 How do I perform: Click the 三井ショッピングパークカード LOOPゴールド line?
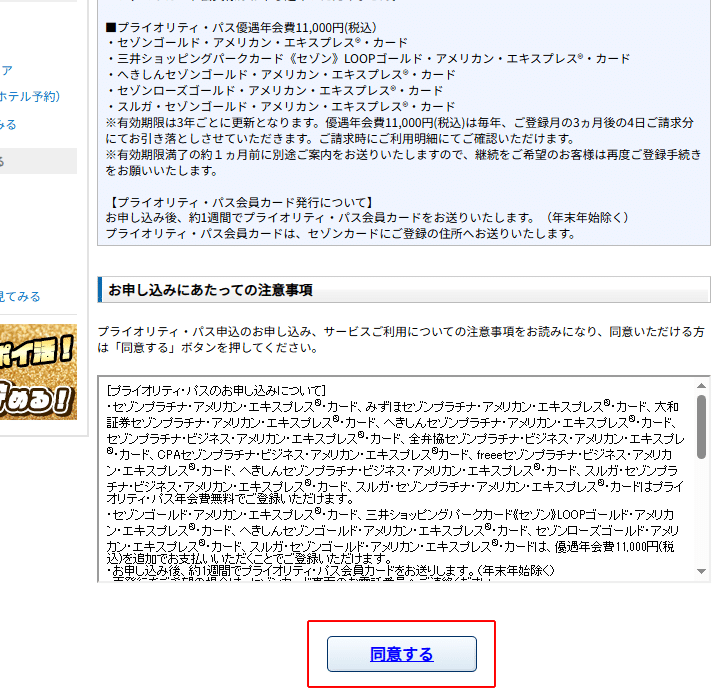(368, 59)
